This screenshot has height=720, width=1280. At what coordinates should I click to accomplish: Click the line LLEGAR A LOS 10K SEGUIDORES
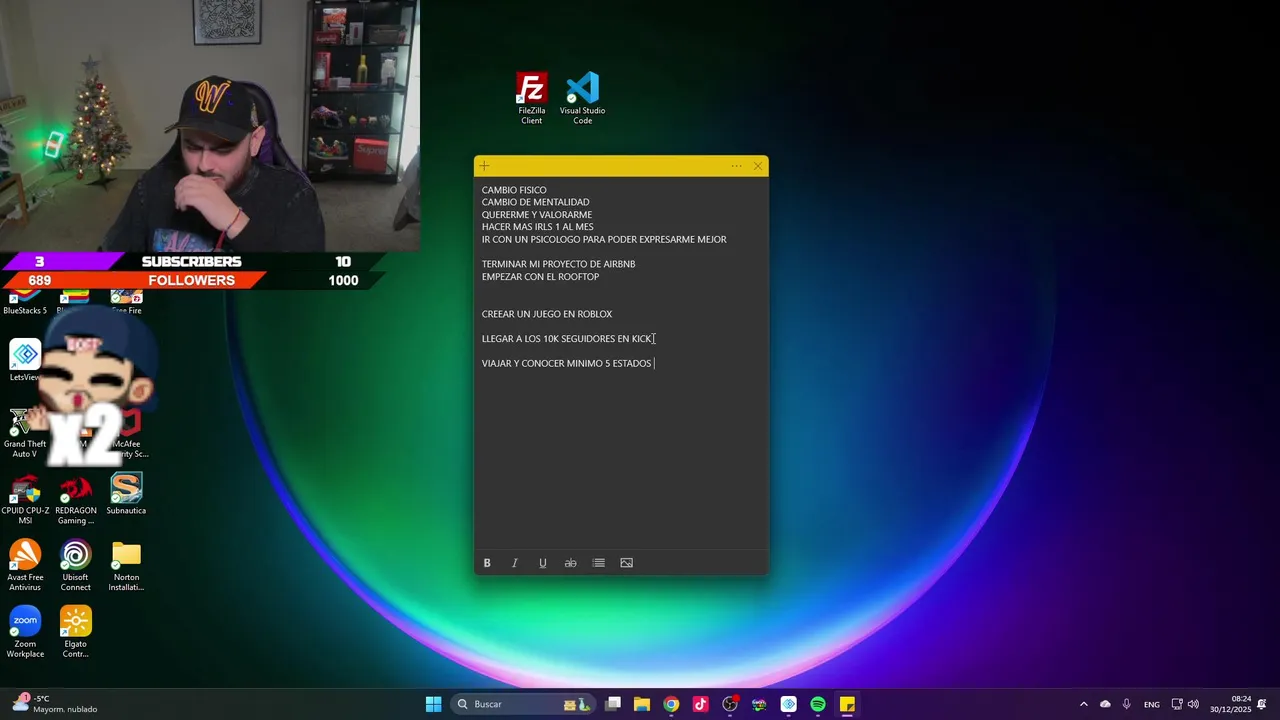pyautogui.click(x=567, y=339)
